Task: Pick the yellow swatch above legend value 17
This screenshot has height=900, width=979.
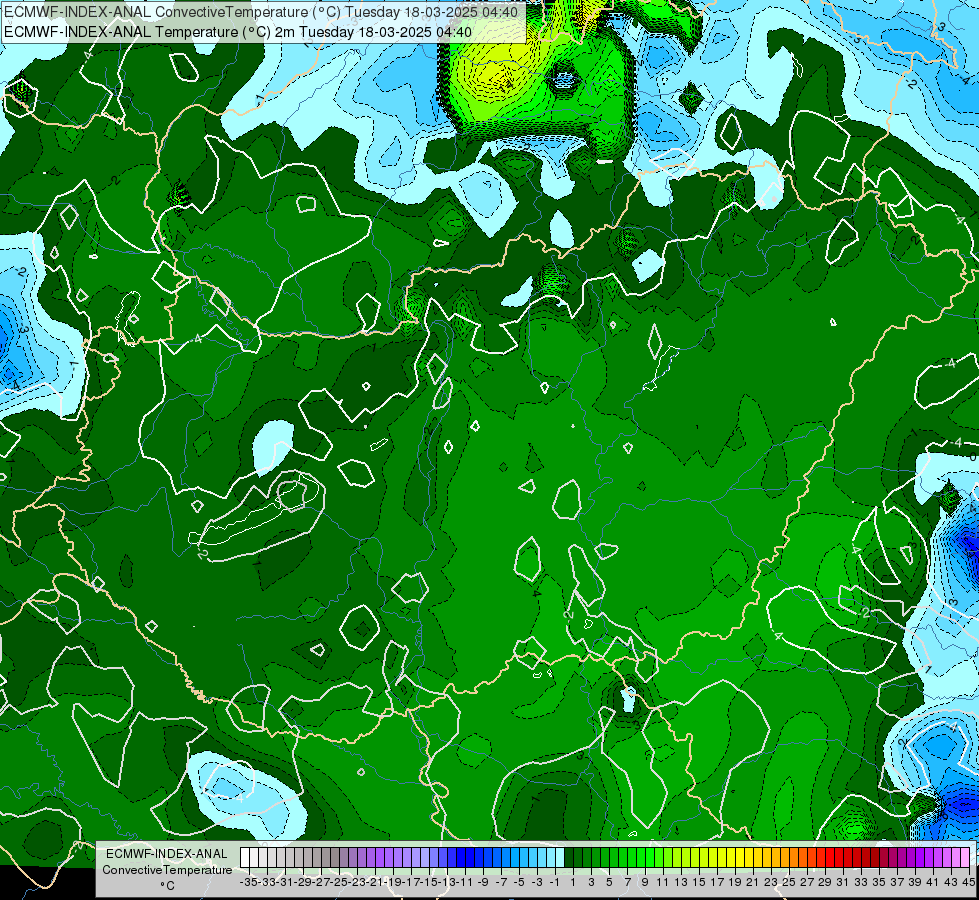Action: tap(713, 858)
